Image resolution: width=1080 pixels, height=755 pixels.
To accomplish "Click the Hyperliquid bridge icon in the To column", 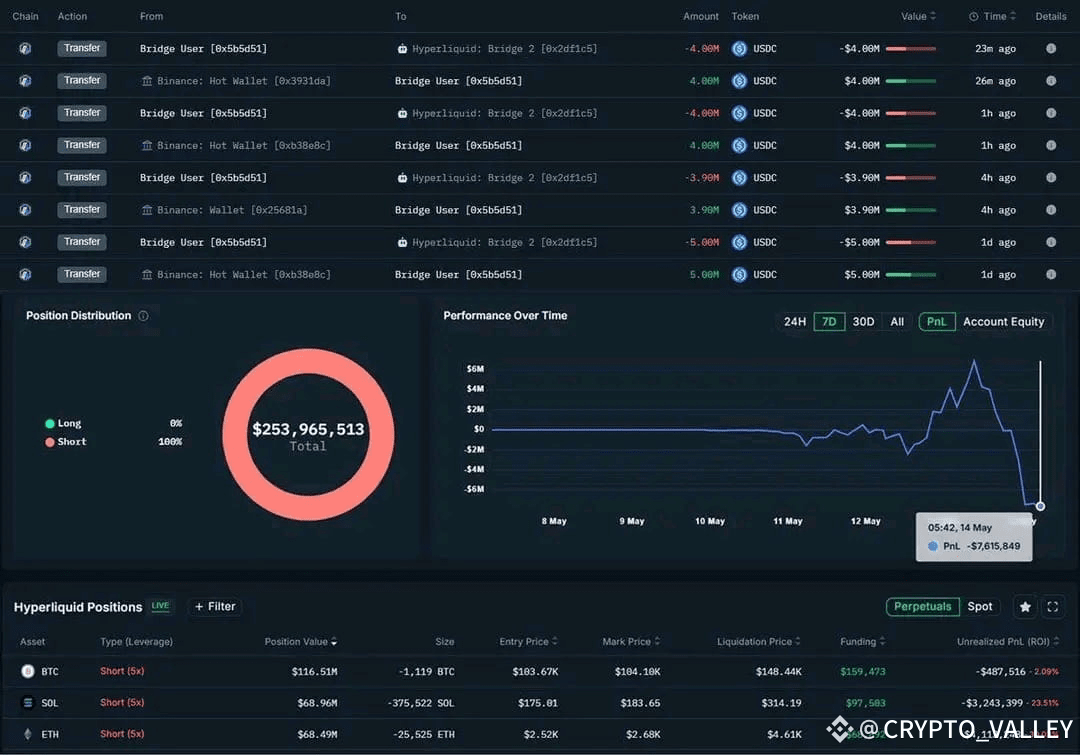I will click(x=401, y=48).
